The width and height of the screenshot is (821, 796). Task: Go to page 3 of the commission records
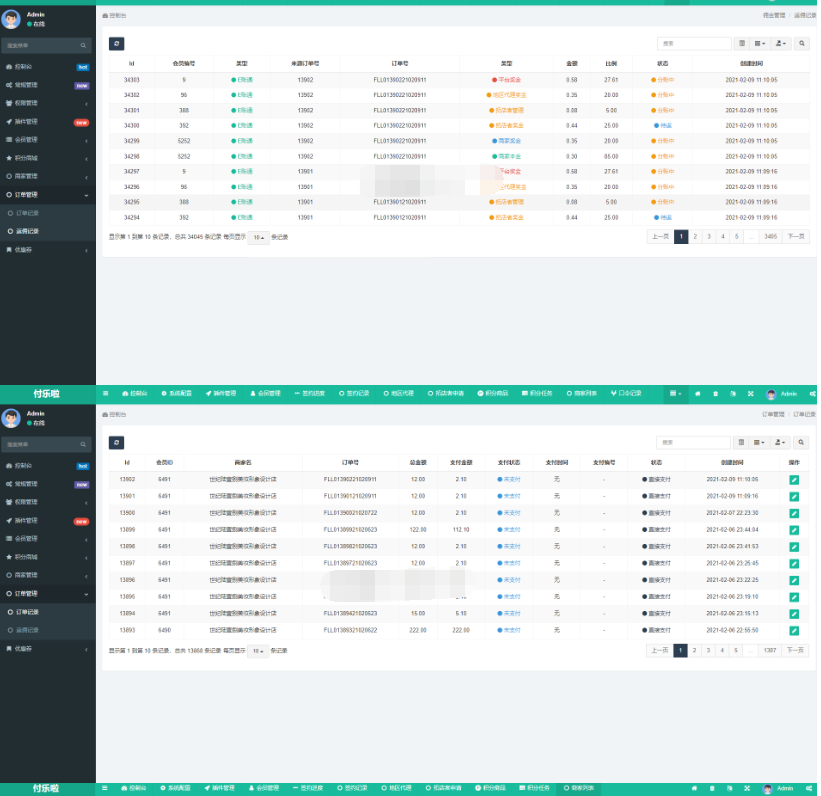point(709,237)
